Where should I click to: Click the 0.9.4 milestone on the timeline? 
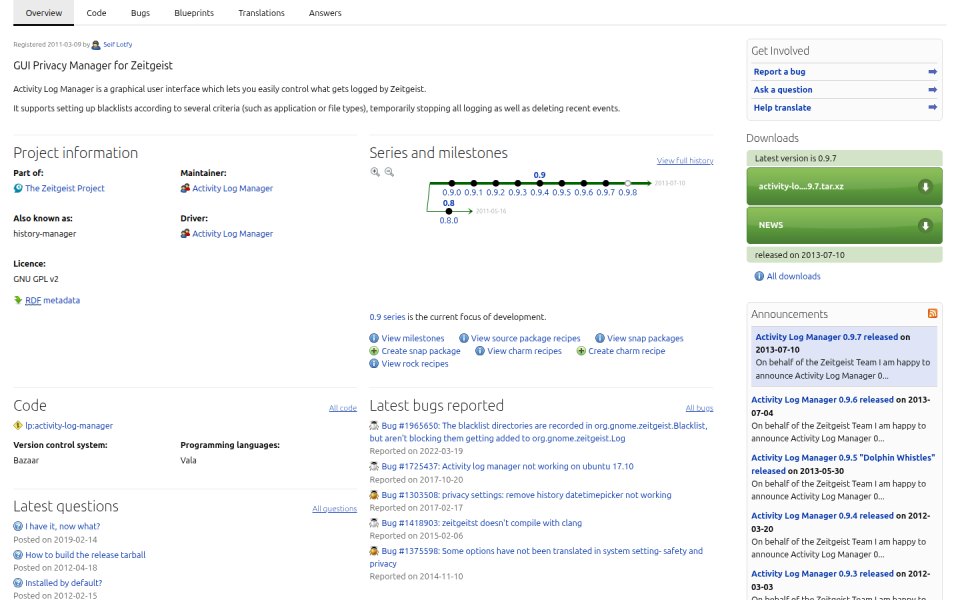[539, 192]
